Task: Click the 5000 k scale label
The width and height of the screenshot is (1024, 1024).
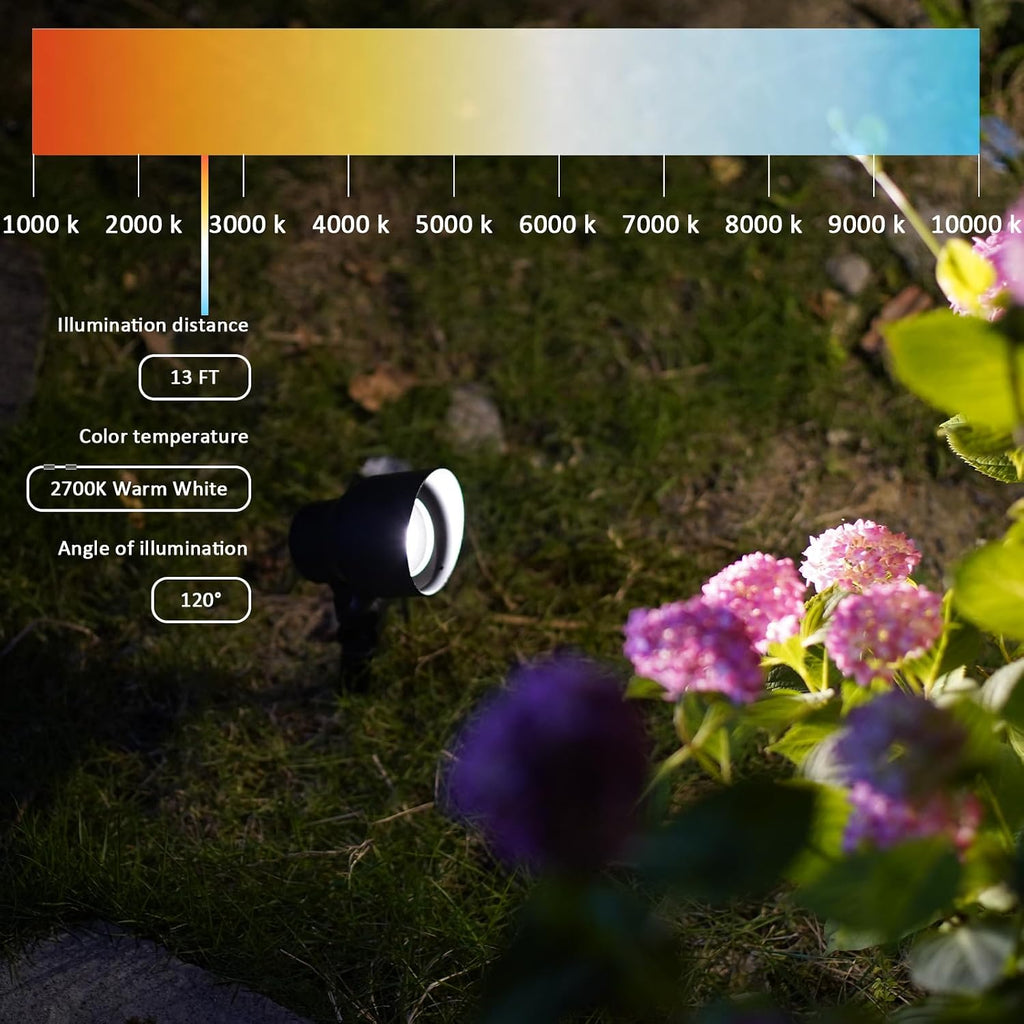Action: 454,225
